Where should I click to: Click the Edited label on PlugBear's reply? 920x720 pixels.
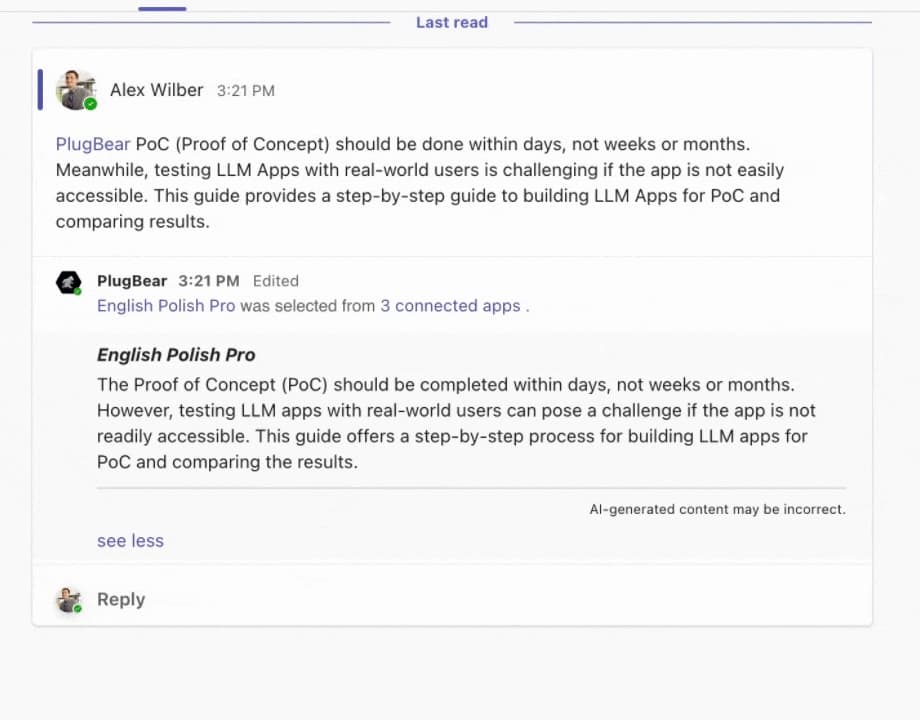click(275, 281)
